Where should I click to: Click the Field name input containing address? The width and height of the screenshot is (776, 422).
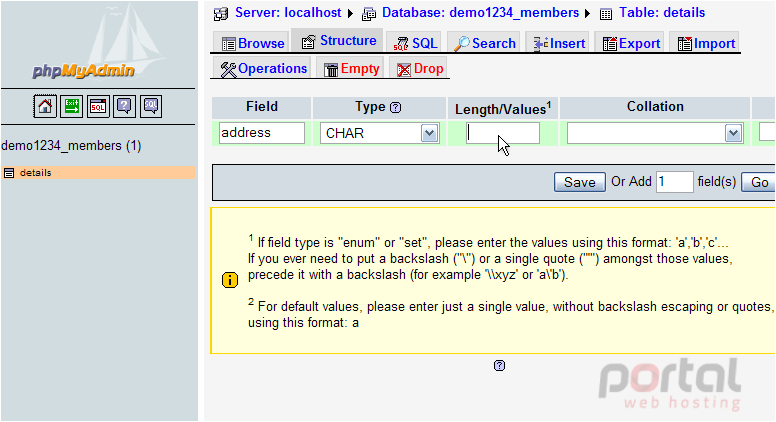(262, 133)
